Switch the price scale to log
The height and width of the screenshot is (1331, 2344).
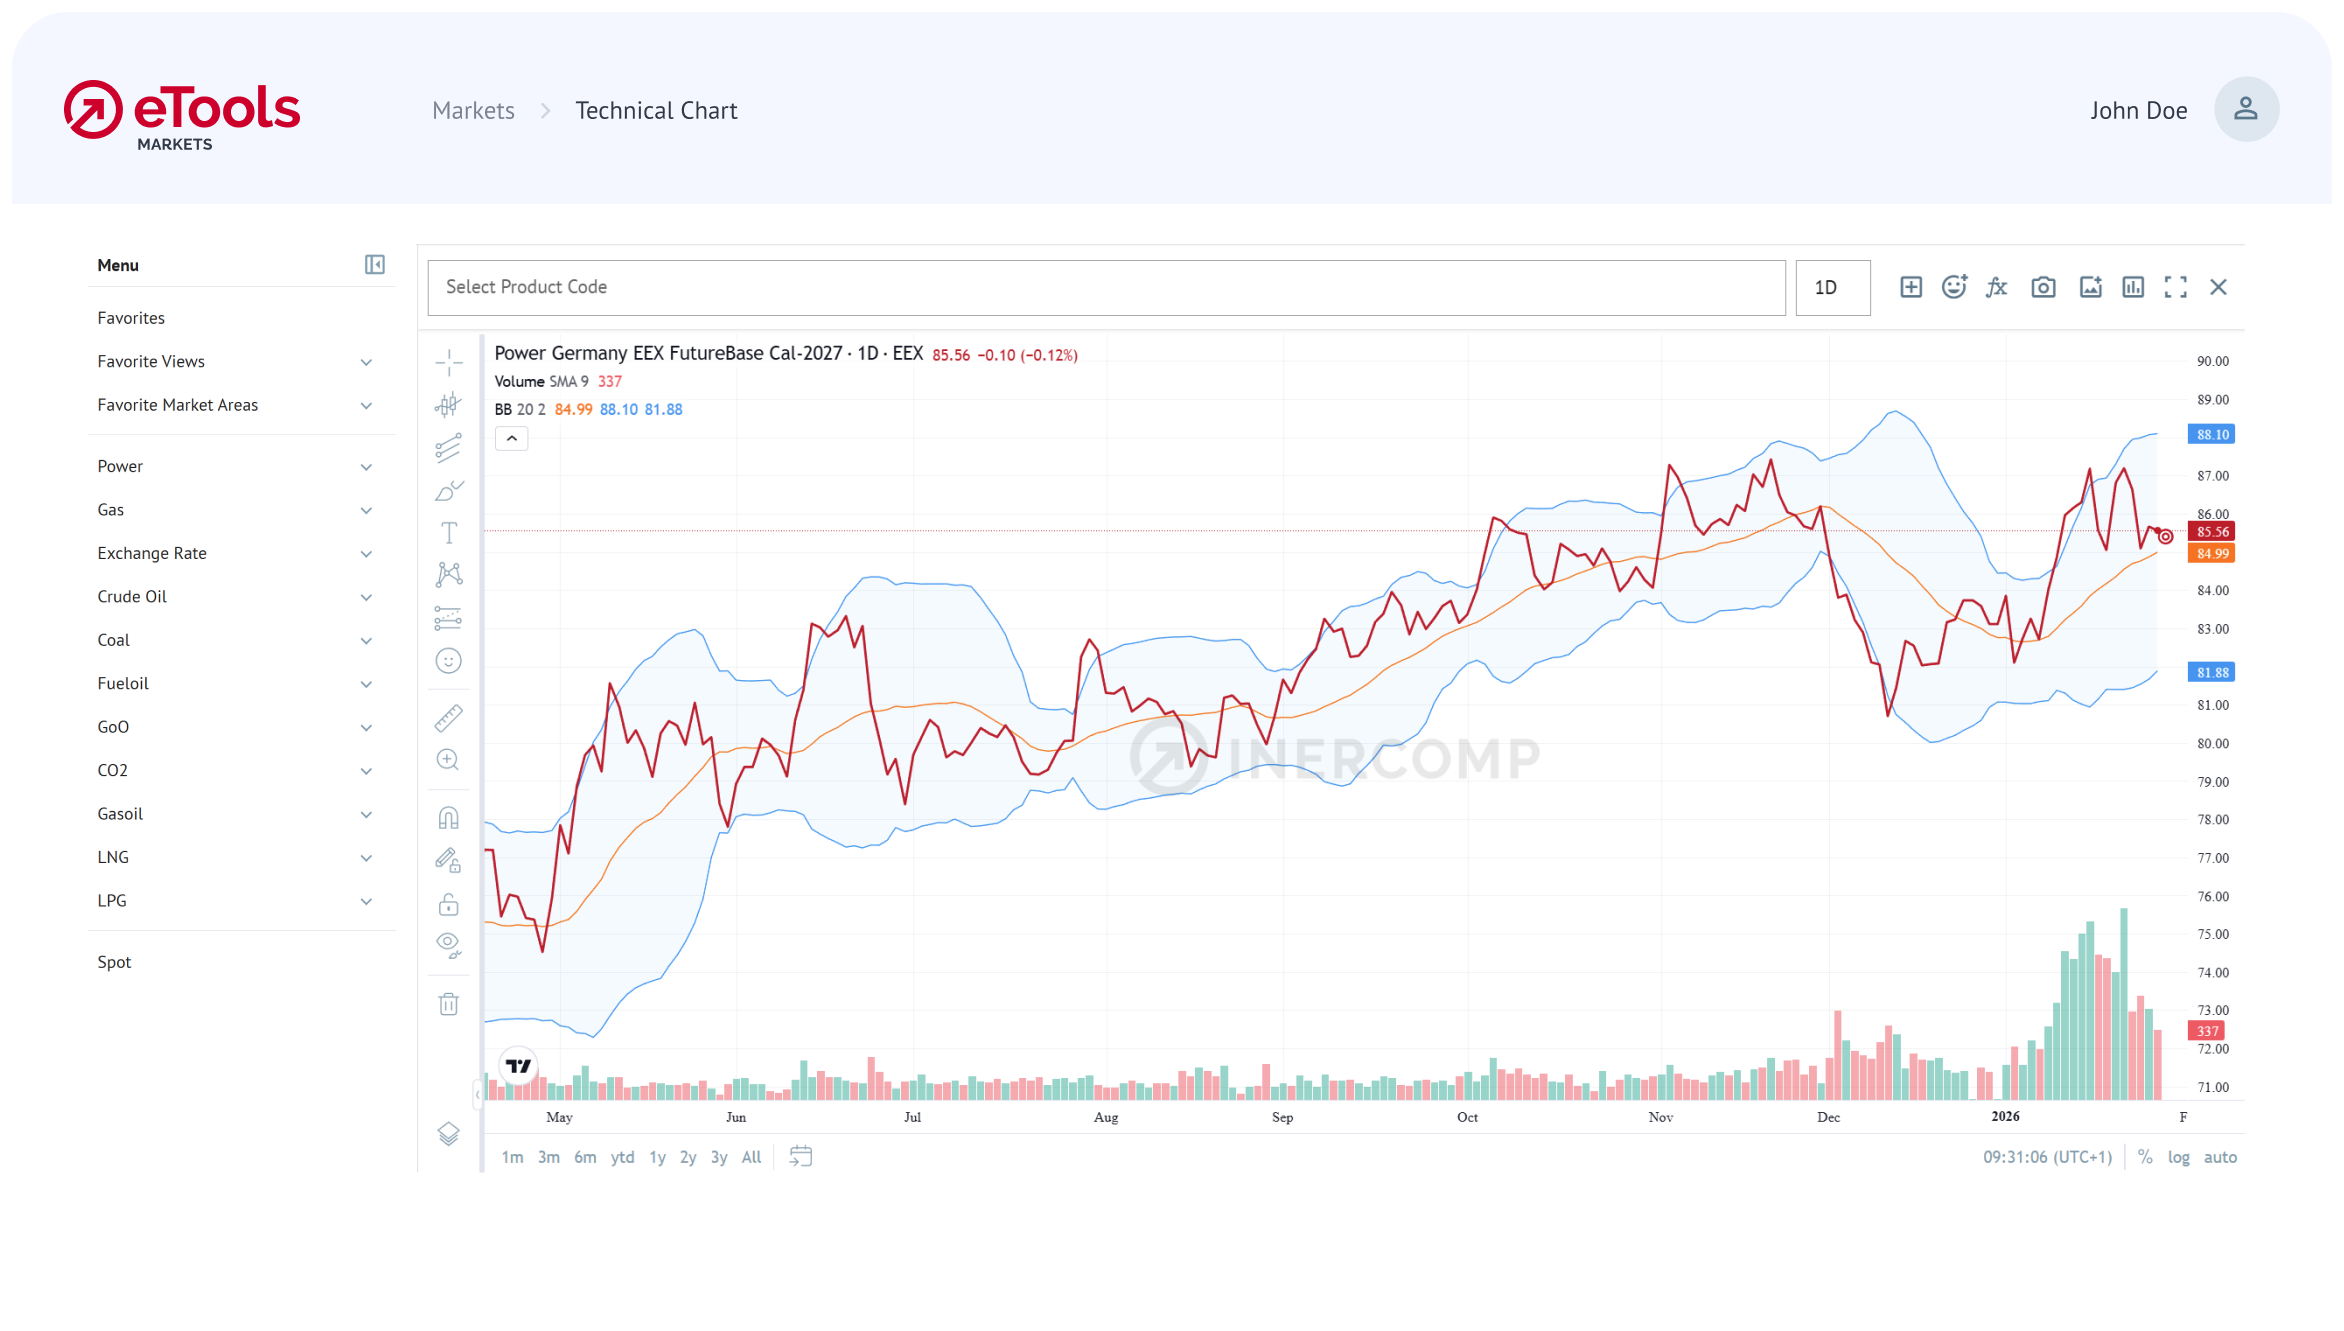click(x=2179, y=1157)
